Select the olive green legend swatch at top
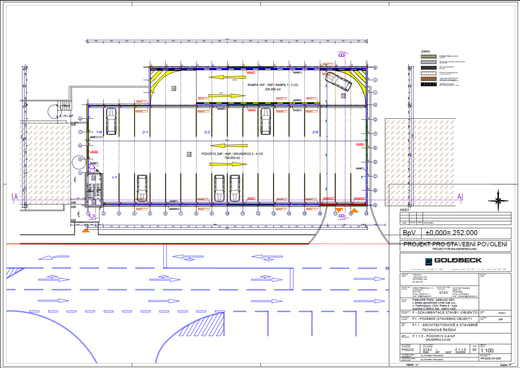This screenshot has width=520, height=368. (x=429, y=57)
